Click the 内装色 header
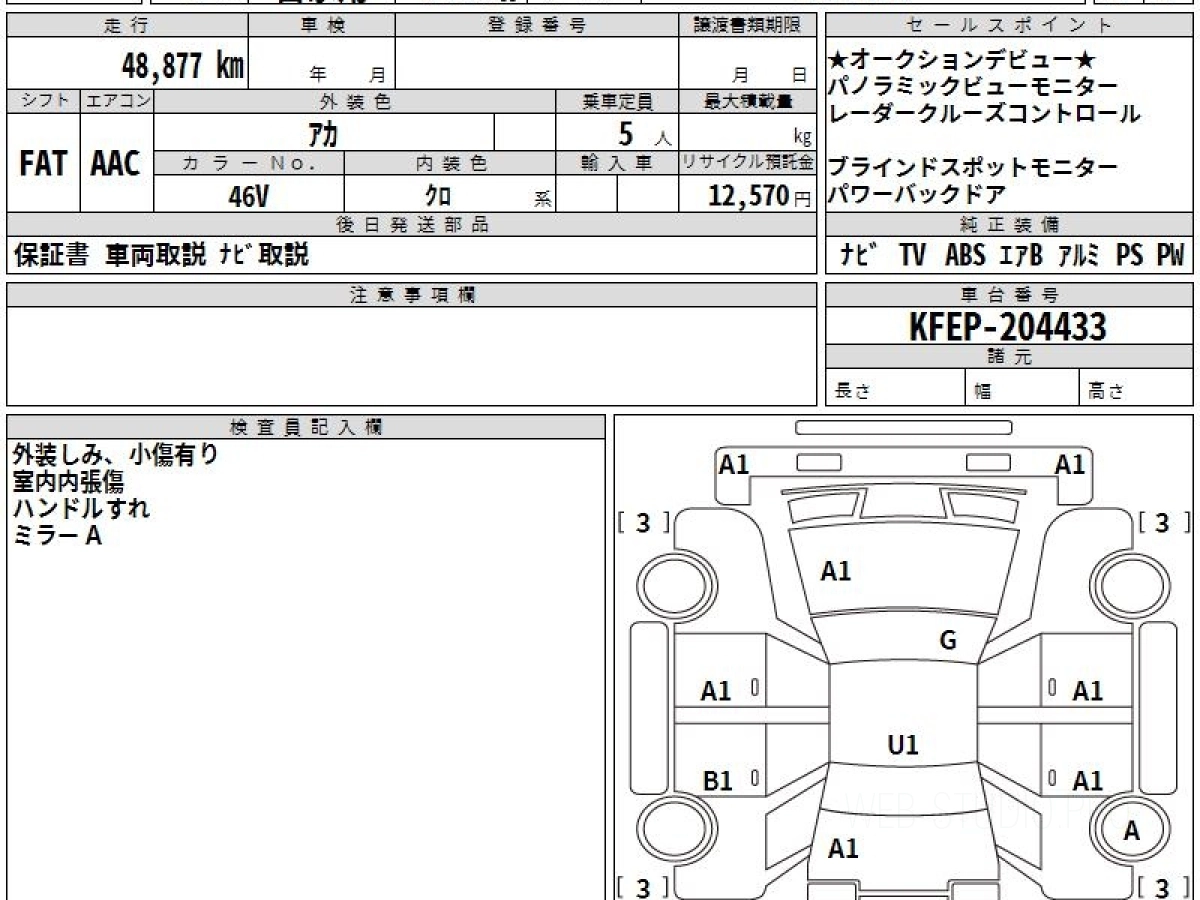The image size is (1200, 900). pos(450,163)
